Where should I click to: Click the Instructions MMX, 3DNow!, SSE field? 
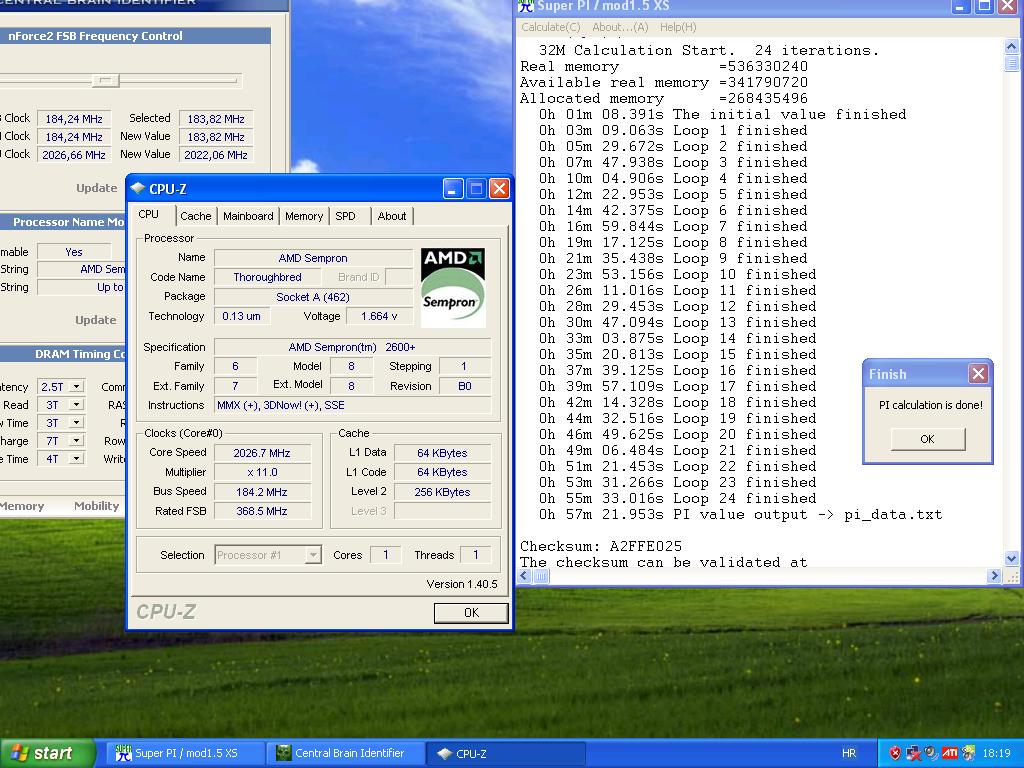(x=352, y=405)
